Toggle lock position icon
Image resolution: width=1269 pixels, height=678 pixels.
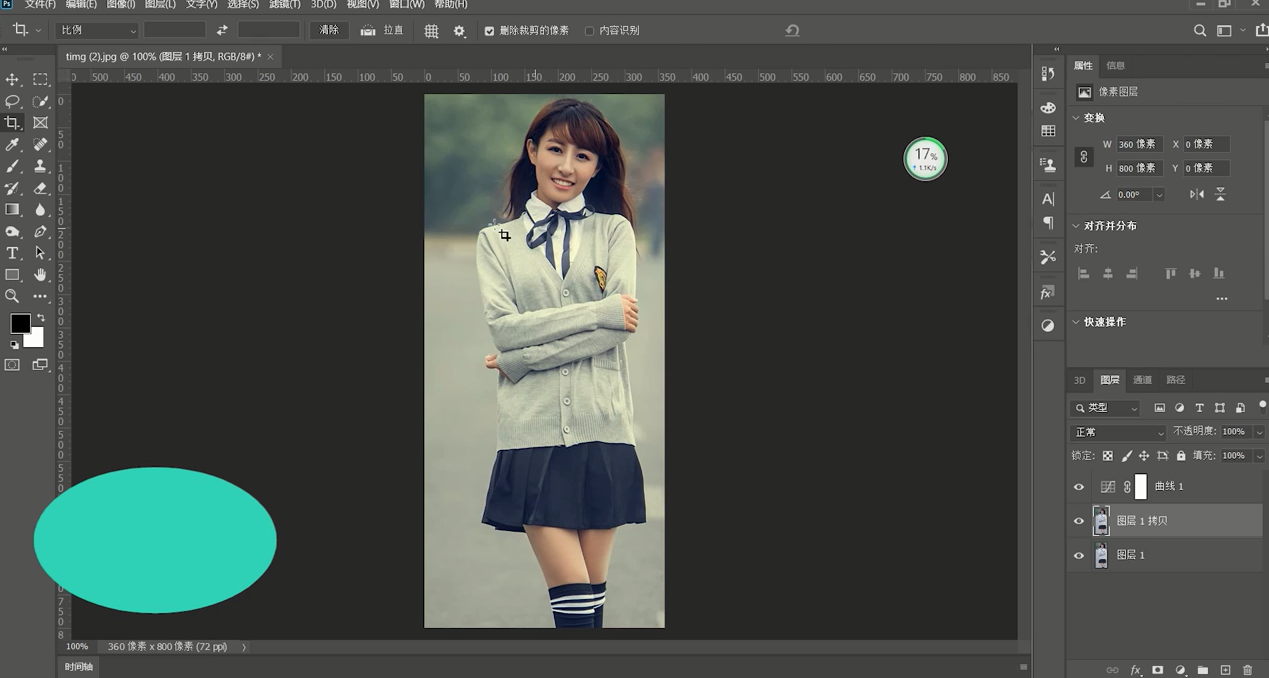pyautogui.click(x=1144, y=456)
